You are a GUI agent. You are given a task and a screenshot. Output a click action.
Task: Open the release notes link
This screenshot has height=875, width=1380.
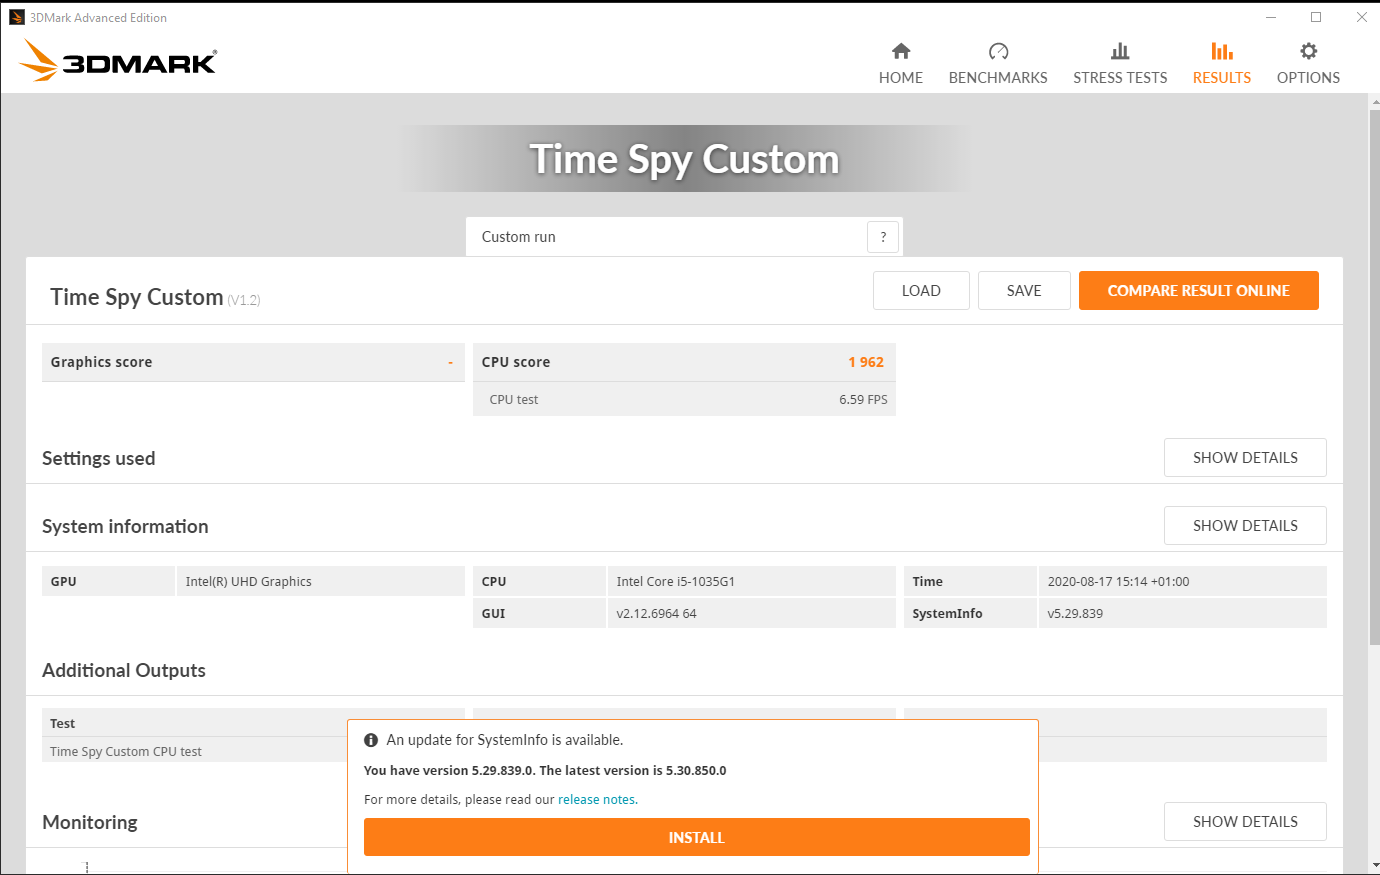[597, 799]
